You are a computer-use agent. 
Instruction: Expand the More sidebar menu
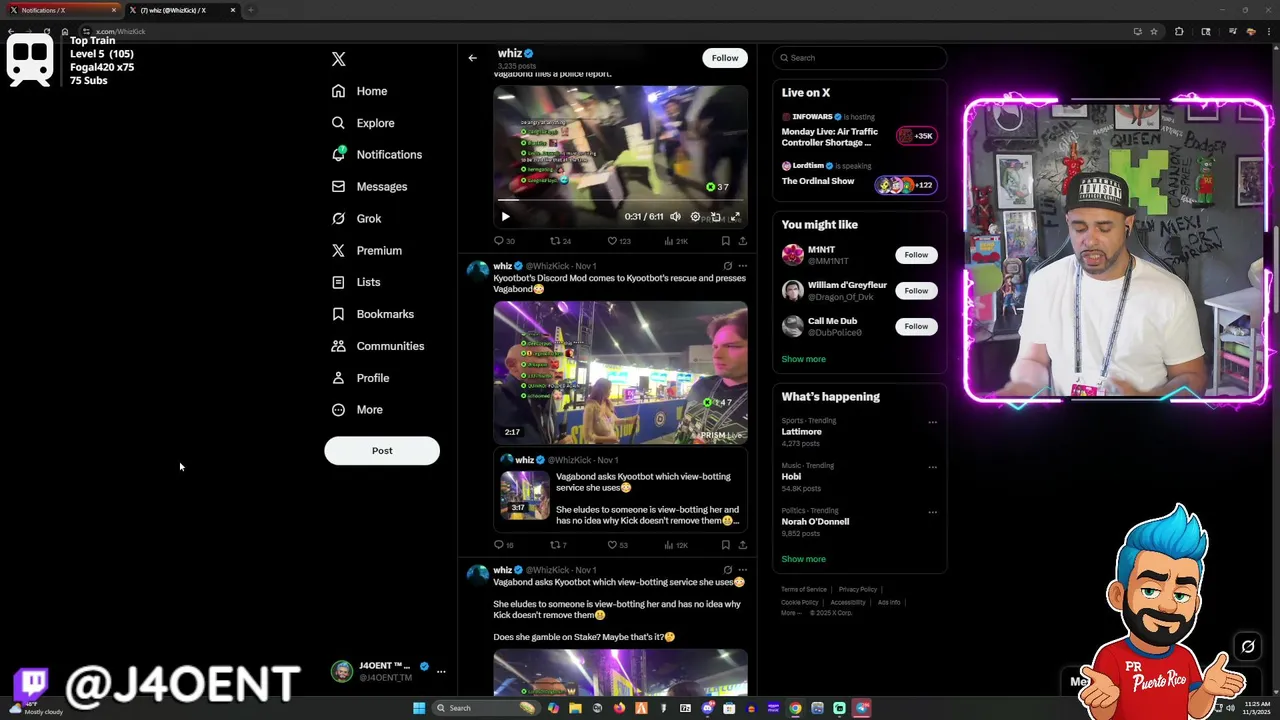358,410
